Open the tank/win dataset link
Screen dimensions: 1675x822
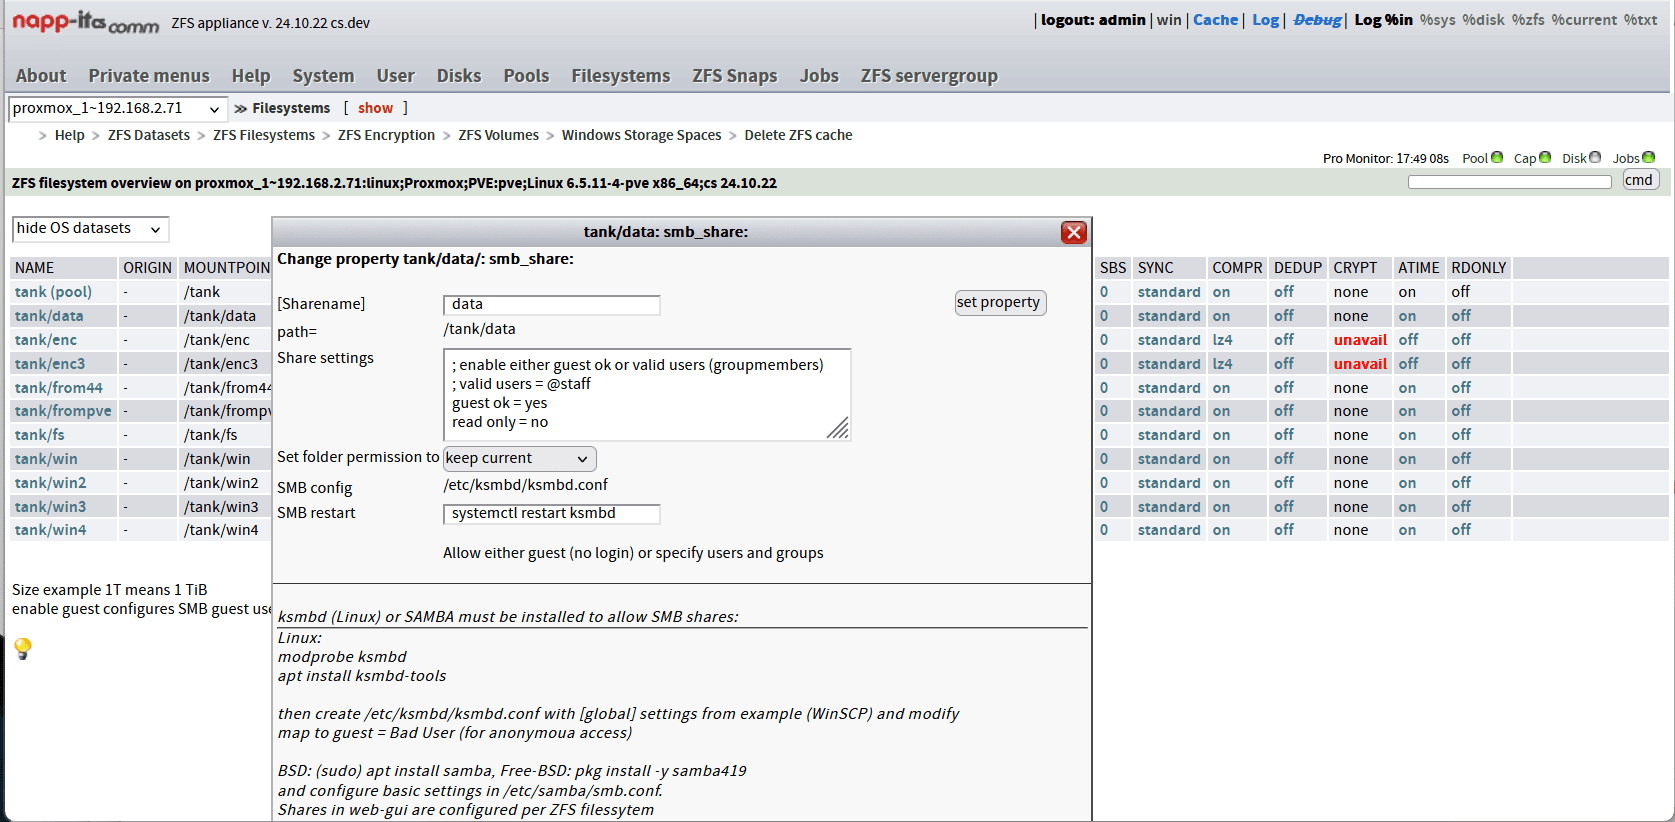click(x=46, y=459)
